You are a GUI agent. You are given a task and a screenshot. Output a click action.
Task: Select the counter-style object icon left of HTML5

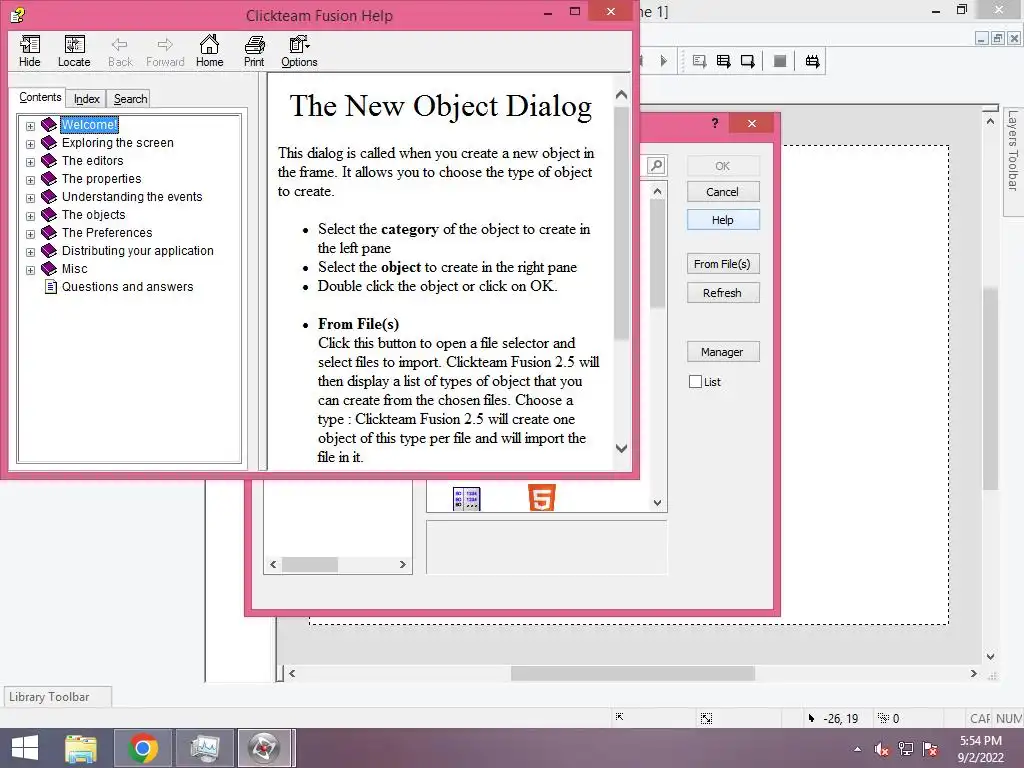(x=466, y=499)
